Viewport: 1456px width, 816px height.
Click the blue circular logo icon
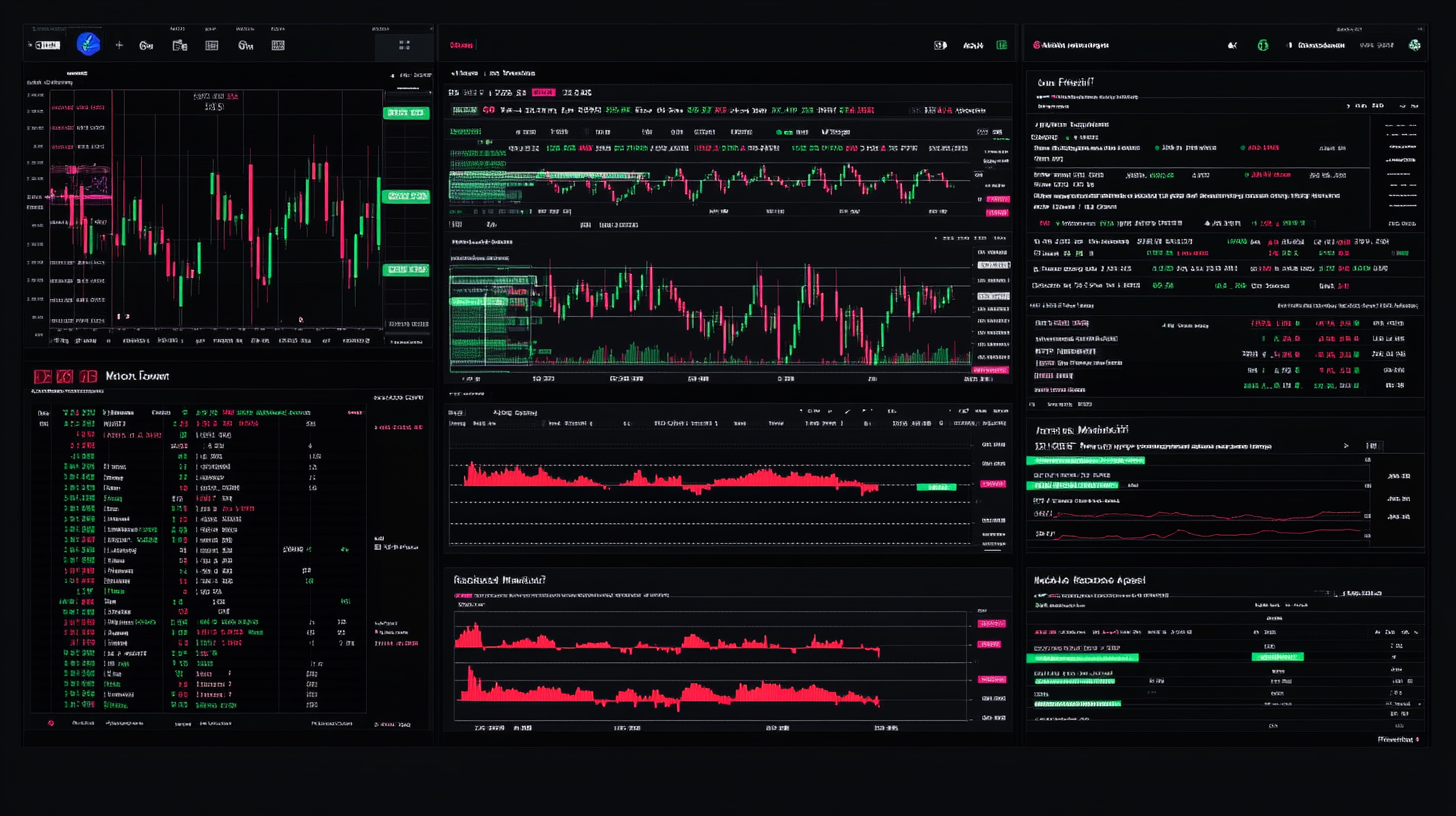[x=89, y=44]
